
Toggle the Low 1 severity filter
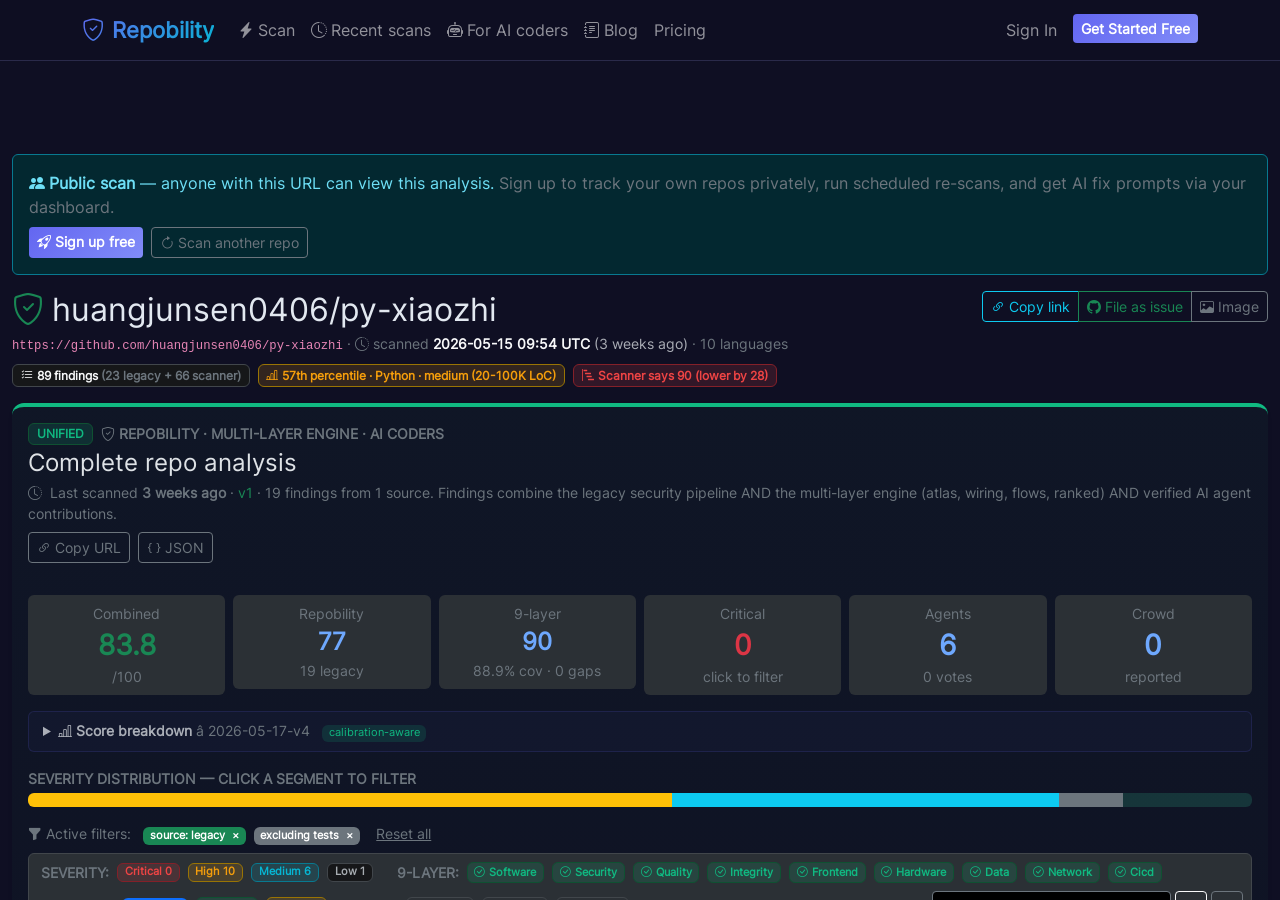pyautogui.click(x=350, y=872)
